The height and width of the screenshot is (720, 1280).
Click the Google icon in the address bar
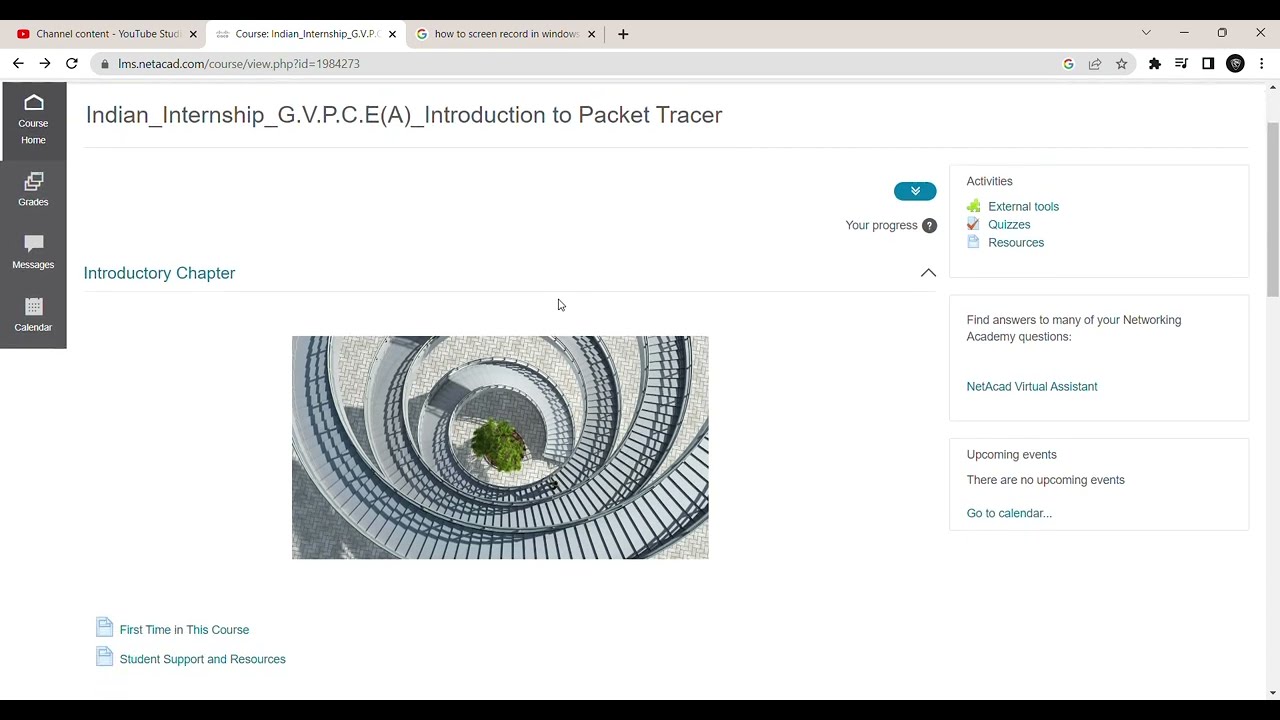(x=1068, y=64)
